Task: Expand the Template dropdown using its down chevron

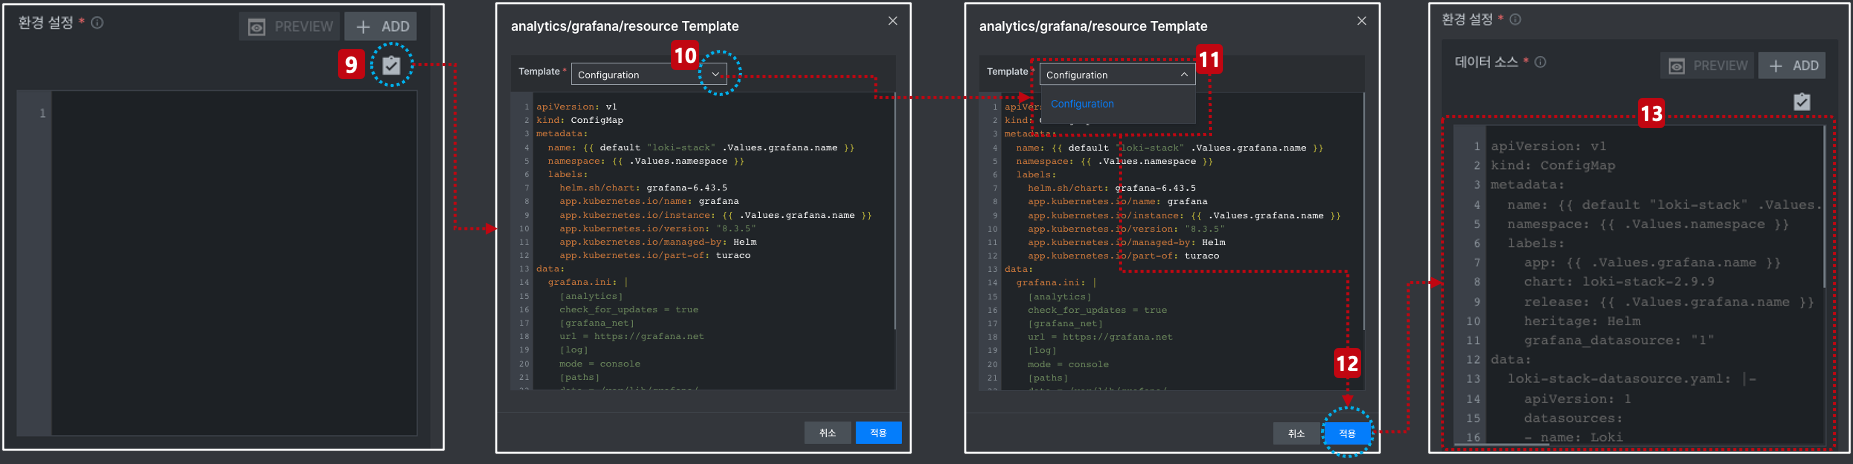Action: pos(715,75)
